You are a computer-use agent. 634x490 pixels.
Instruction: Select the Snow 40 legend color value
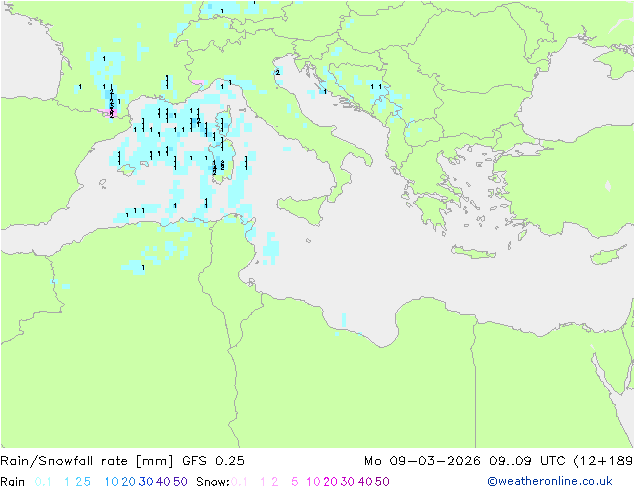[365, 482]
